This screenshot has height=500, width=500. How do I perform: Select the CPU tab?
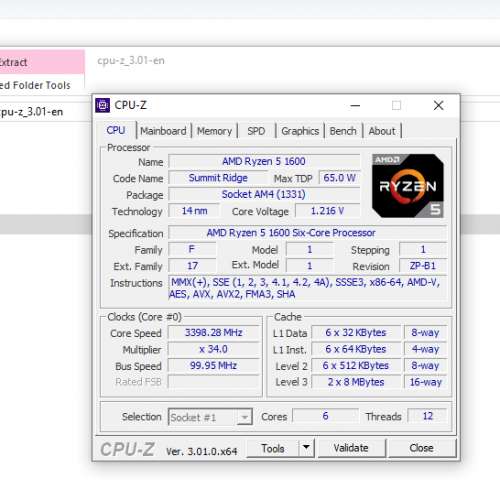pos(116,130)
